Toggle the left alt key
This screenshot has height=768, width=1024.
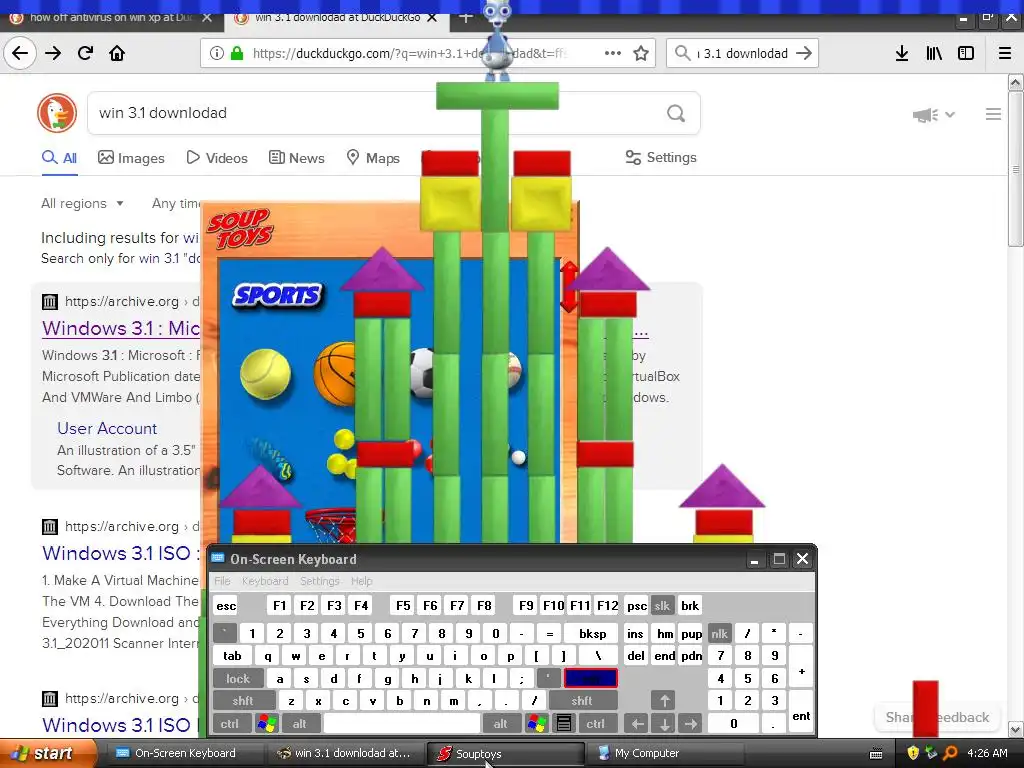click(300, 724)
